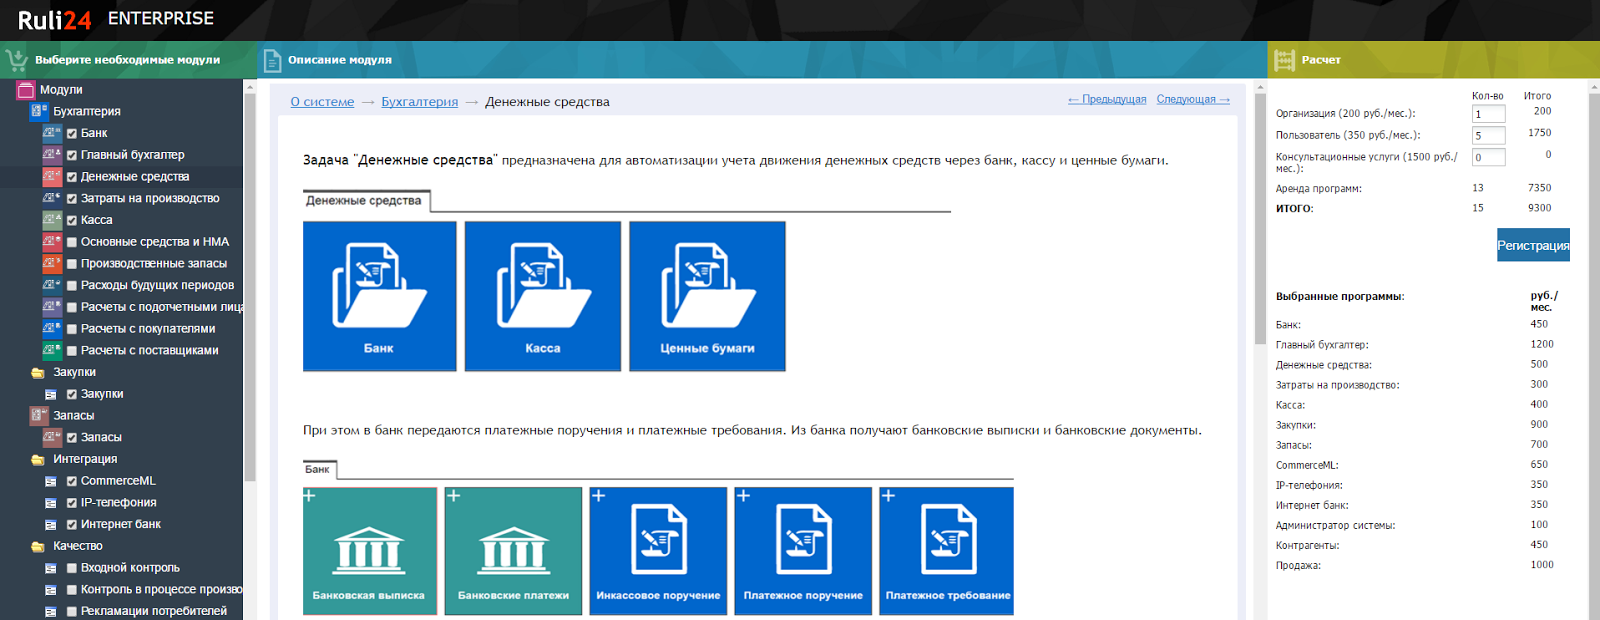
Task: Open the Банковские платежи tile
Action: tap(513, 551)
